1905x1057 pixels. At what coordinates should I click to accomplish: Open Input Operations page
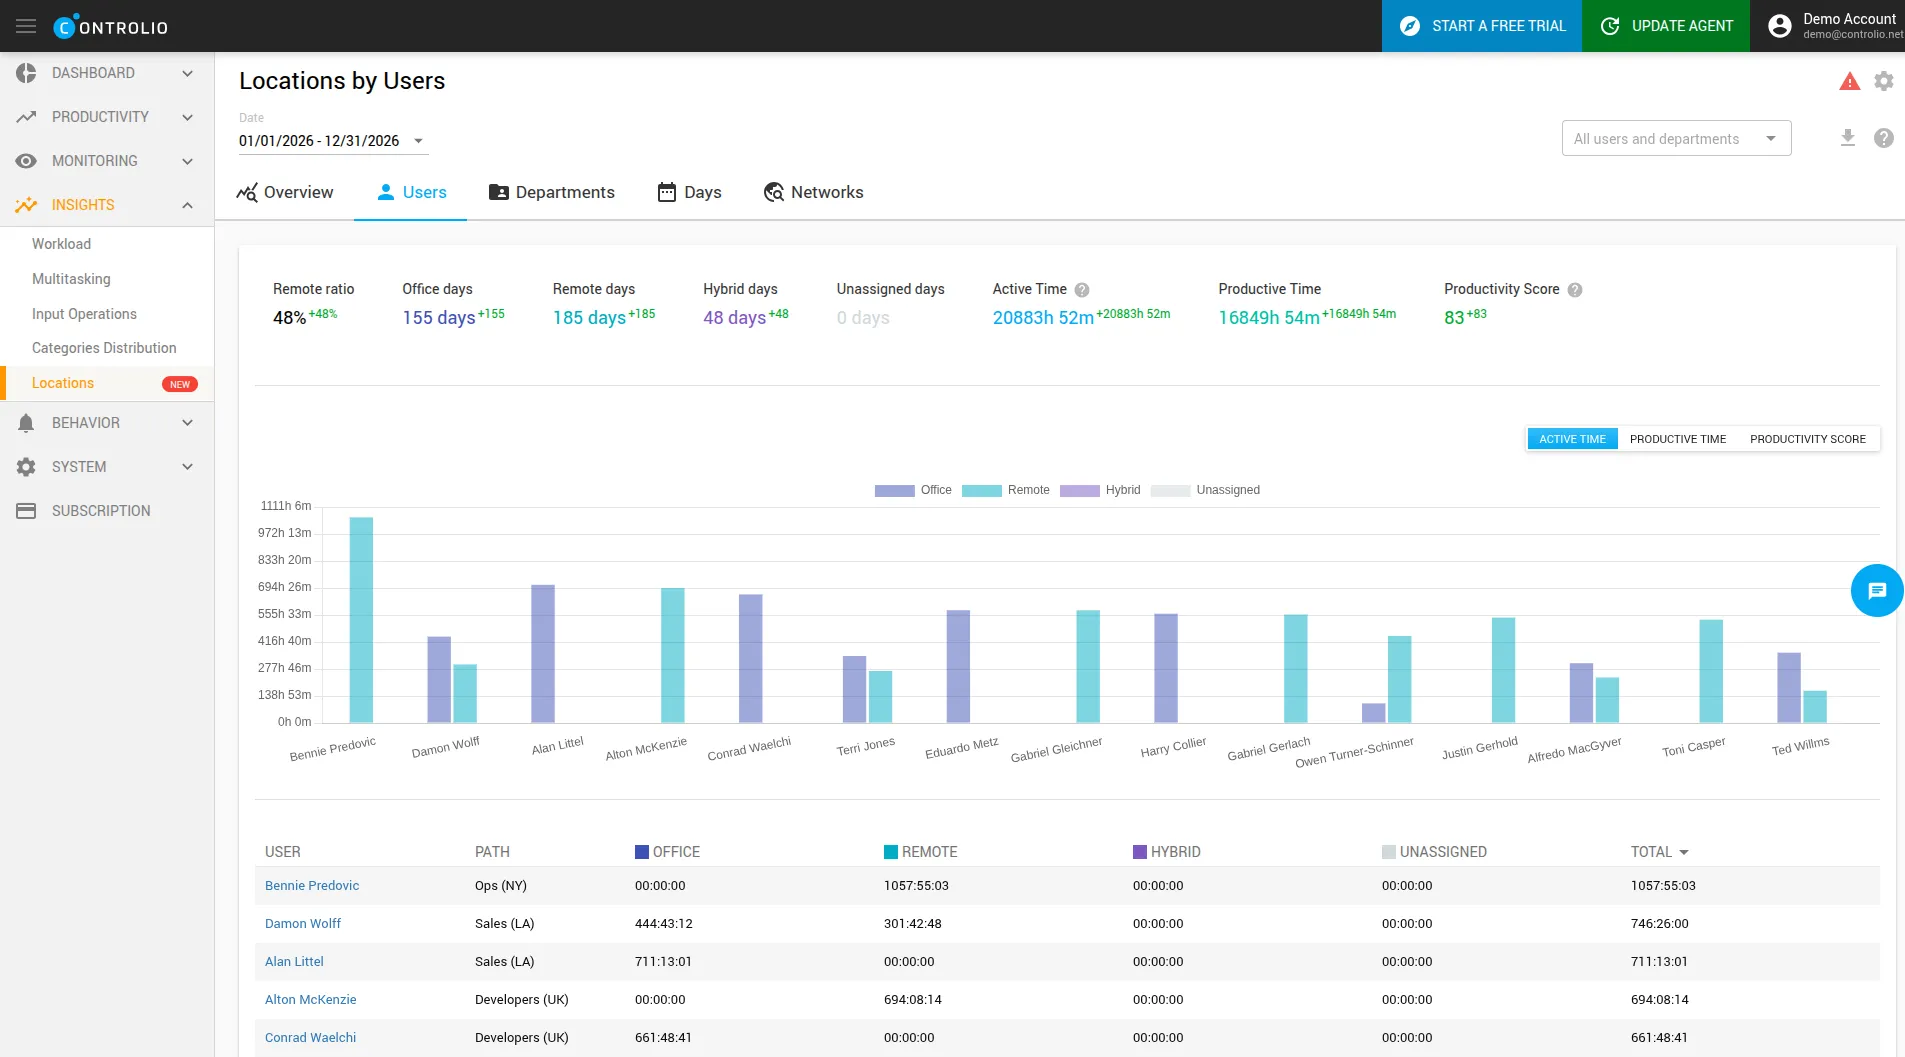(84, 314)
